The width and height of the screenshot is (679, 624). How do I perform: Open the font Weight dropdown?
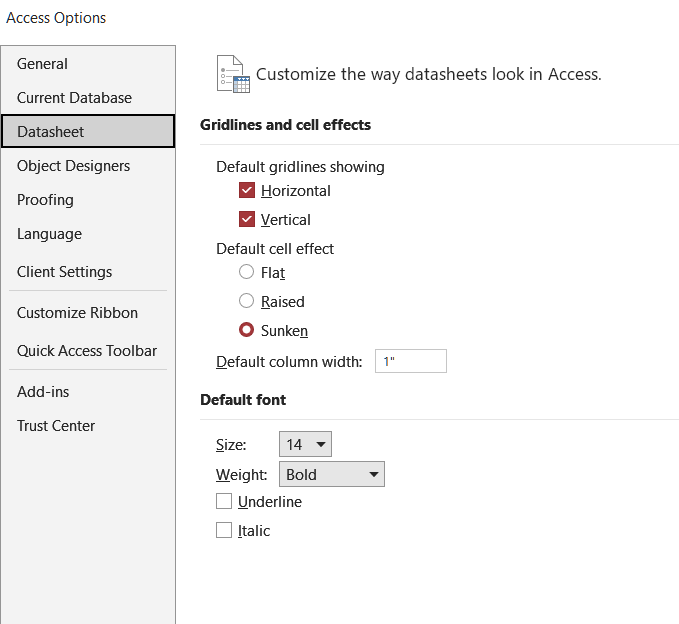(x=332, y=474)
